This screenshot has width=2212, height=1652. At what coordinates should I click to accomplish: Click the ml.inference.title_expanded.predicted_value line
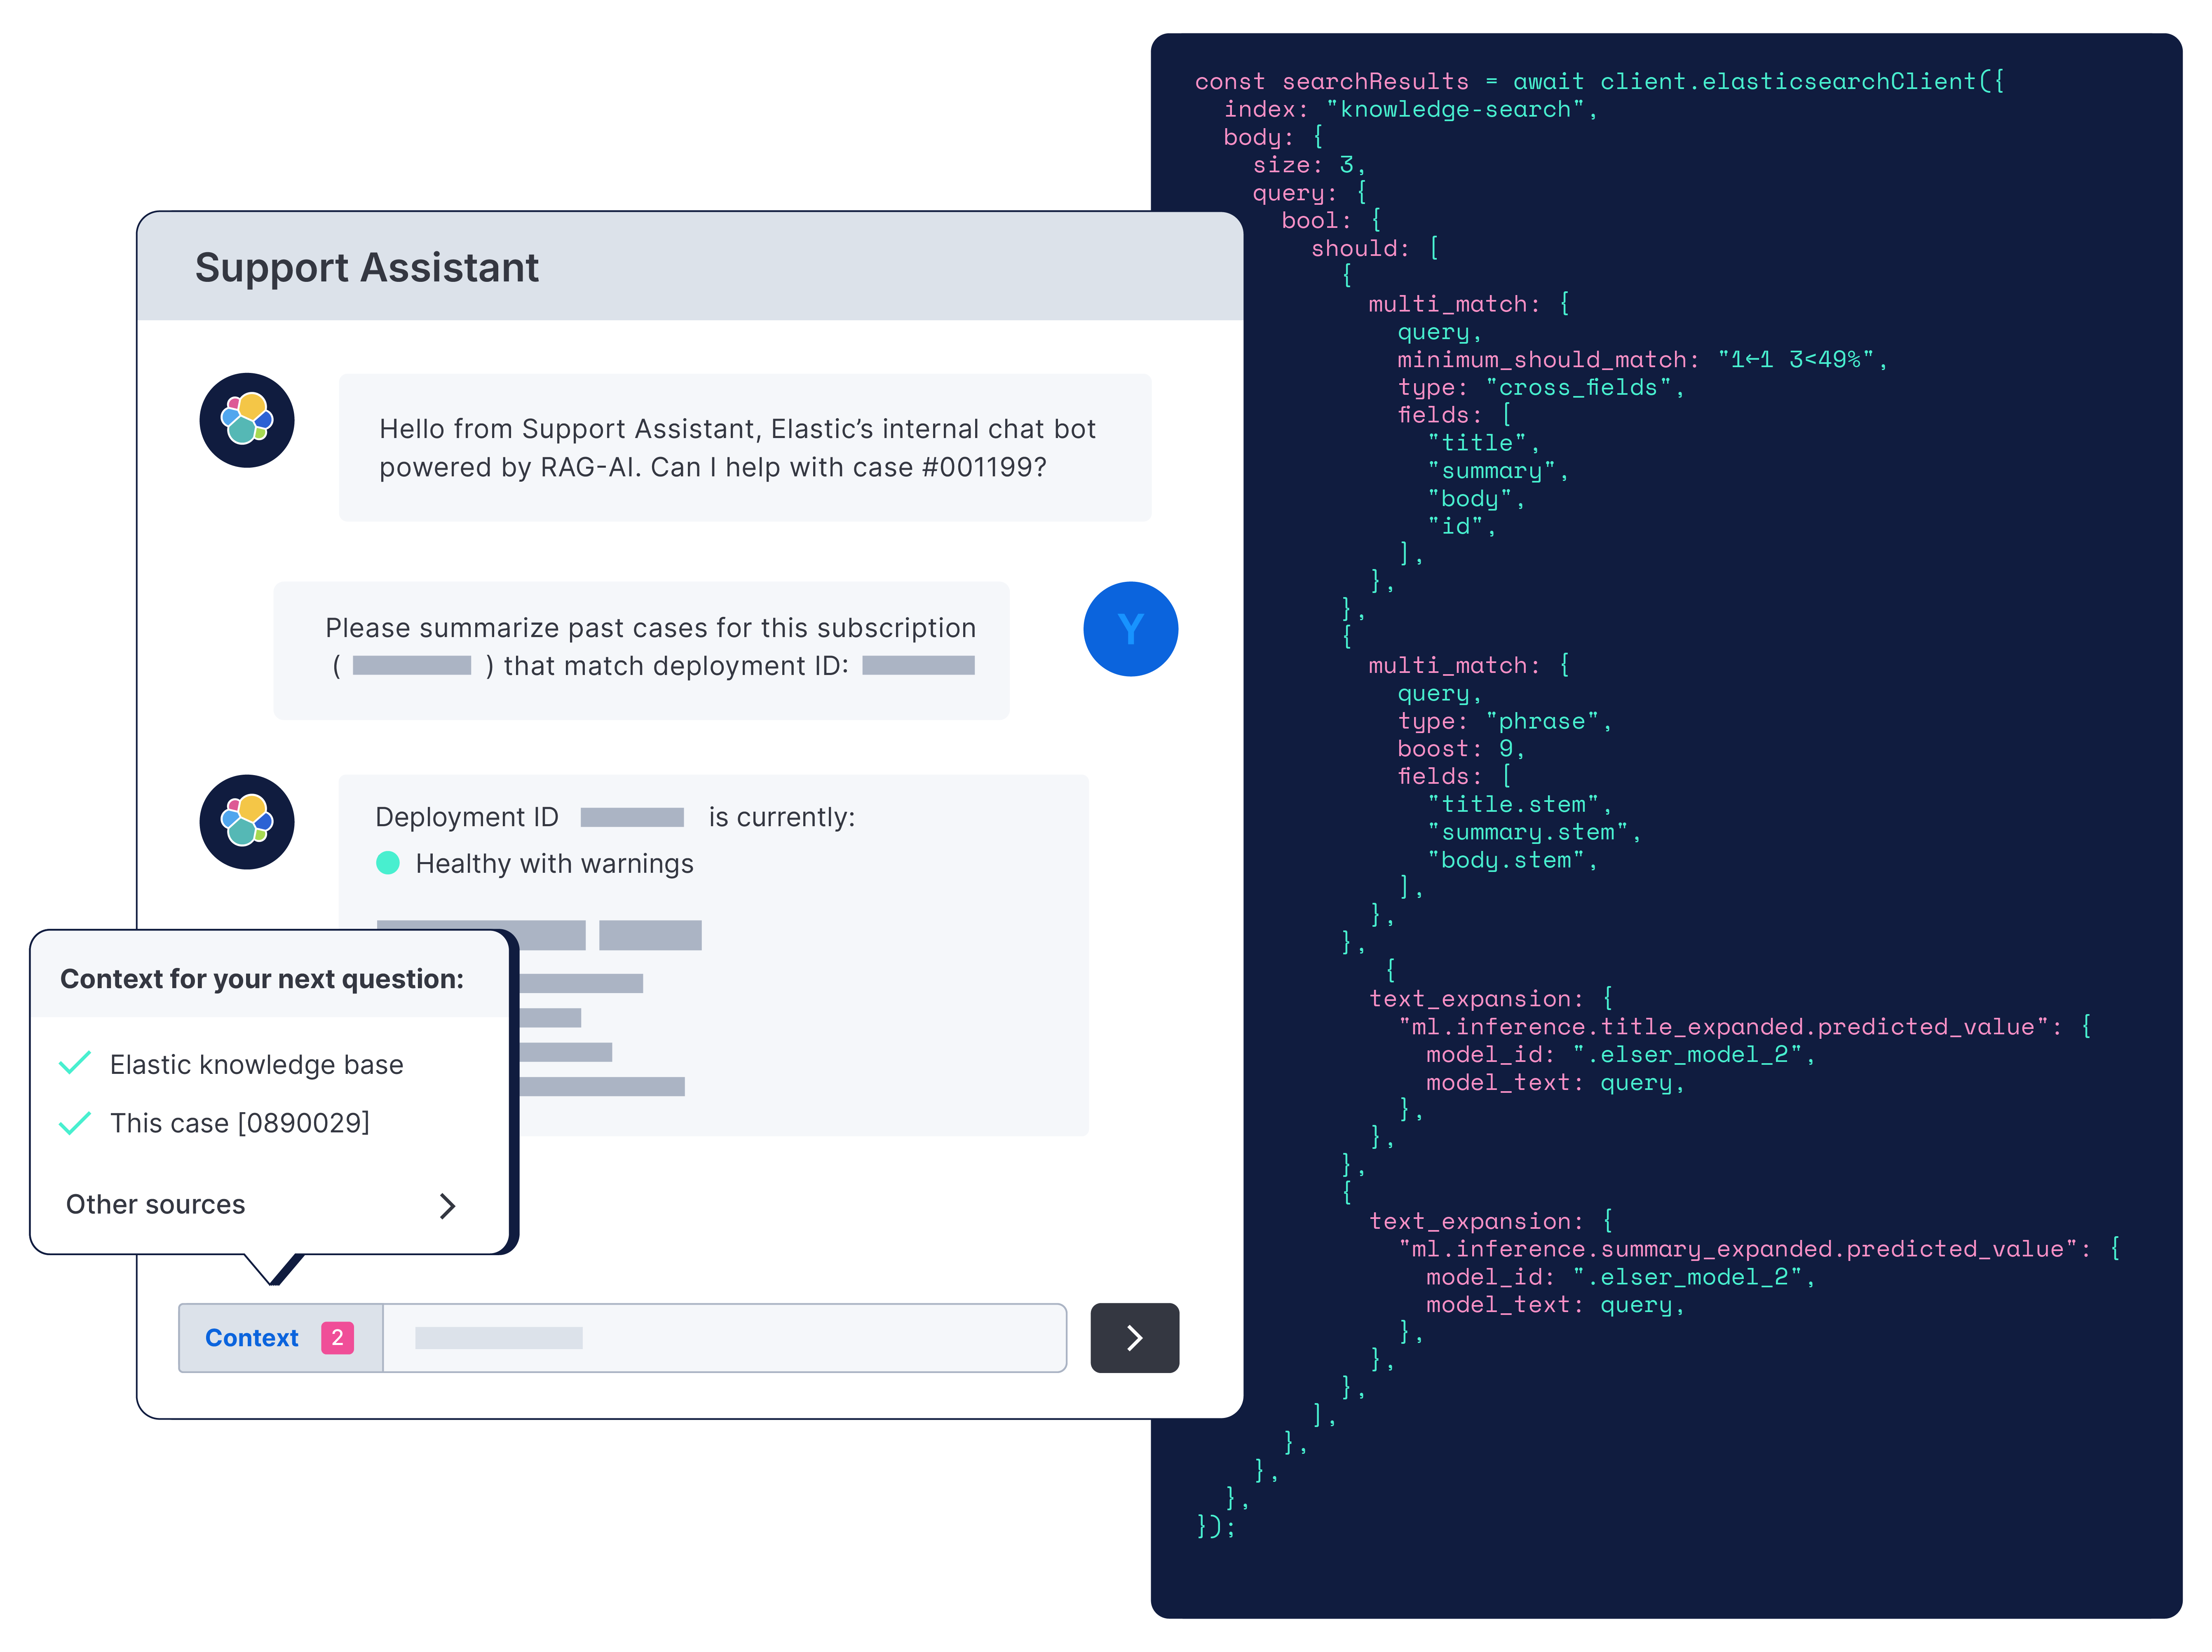(1745, 1026)
